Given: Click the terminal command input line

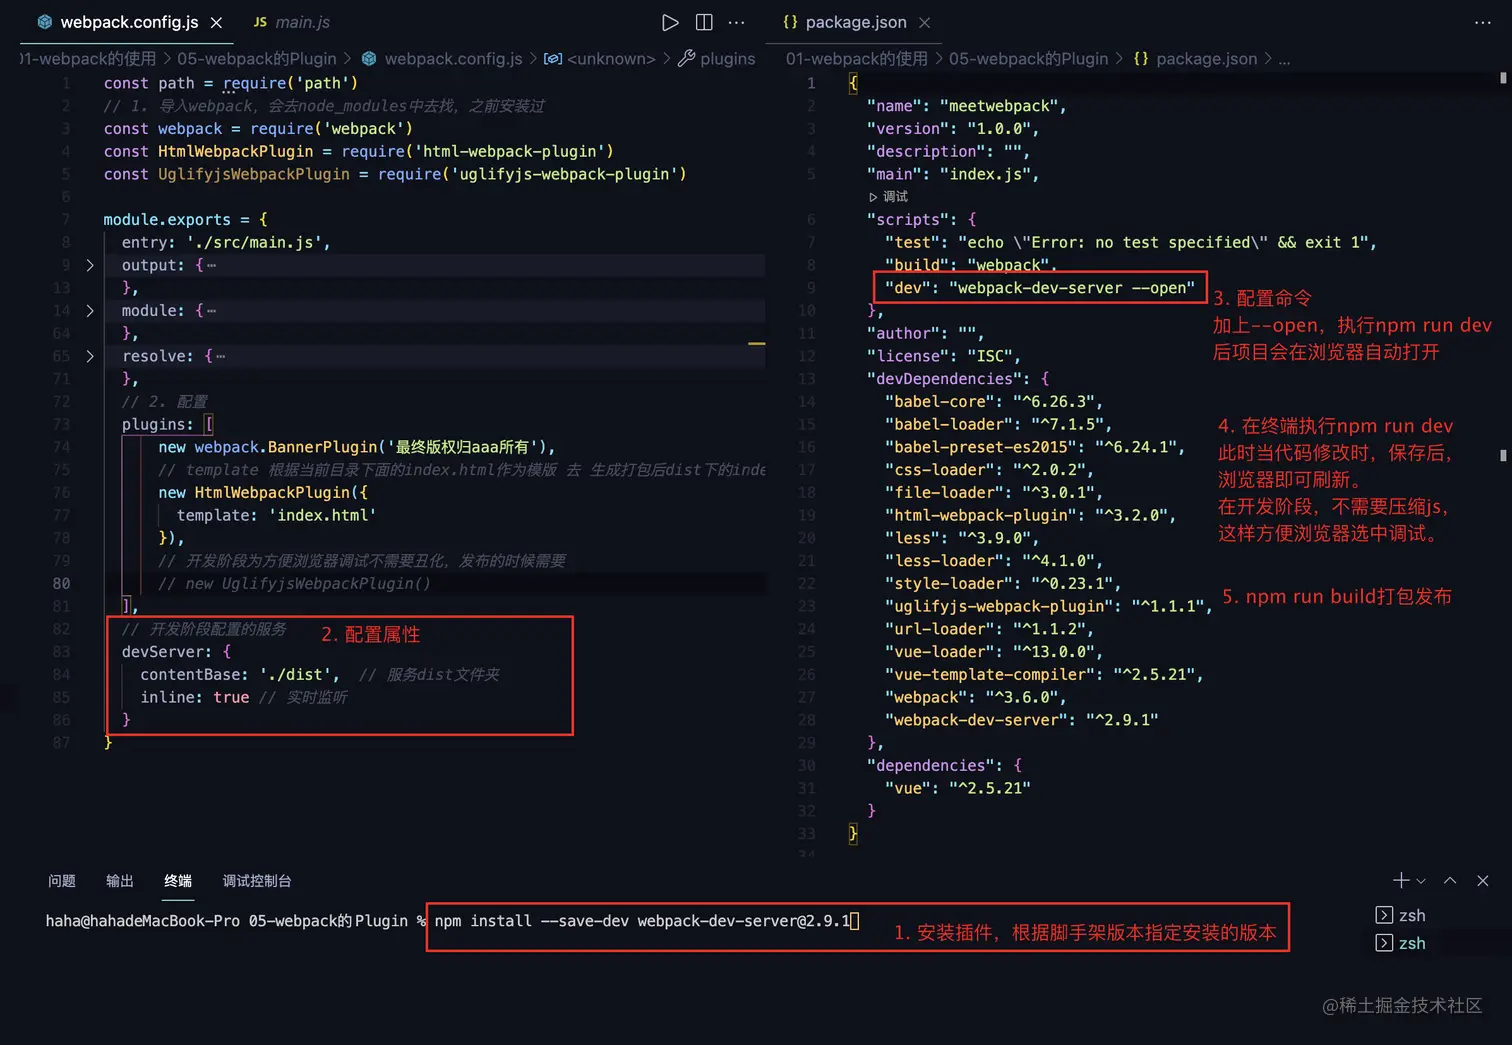Looking at the screenshot, I should coord(646,921).
